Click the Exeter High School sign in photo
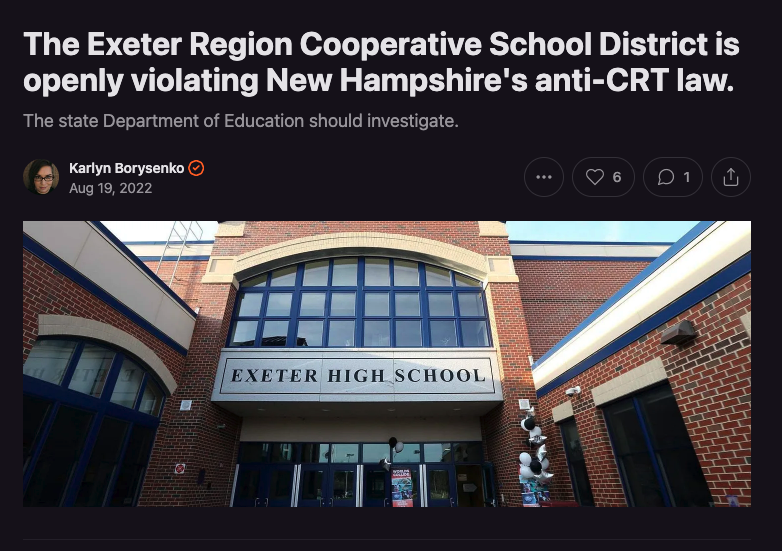The height and width of the screenshot is (551, 782). point(358,375)
